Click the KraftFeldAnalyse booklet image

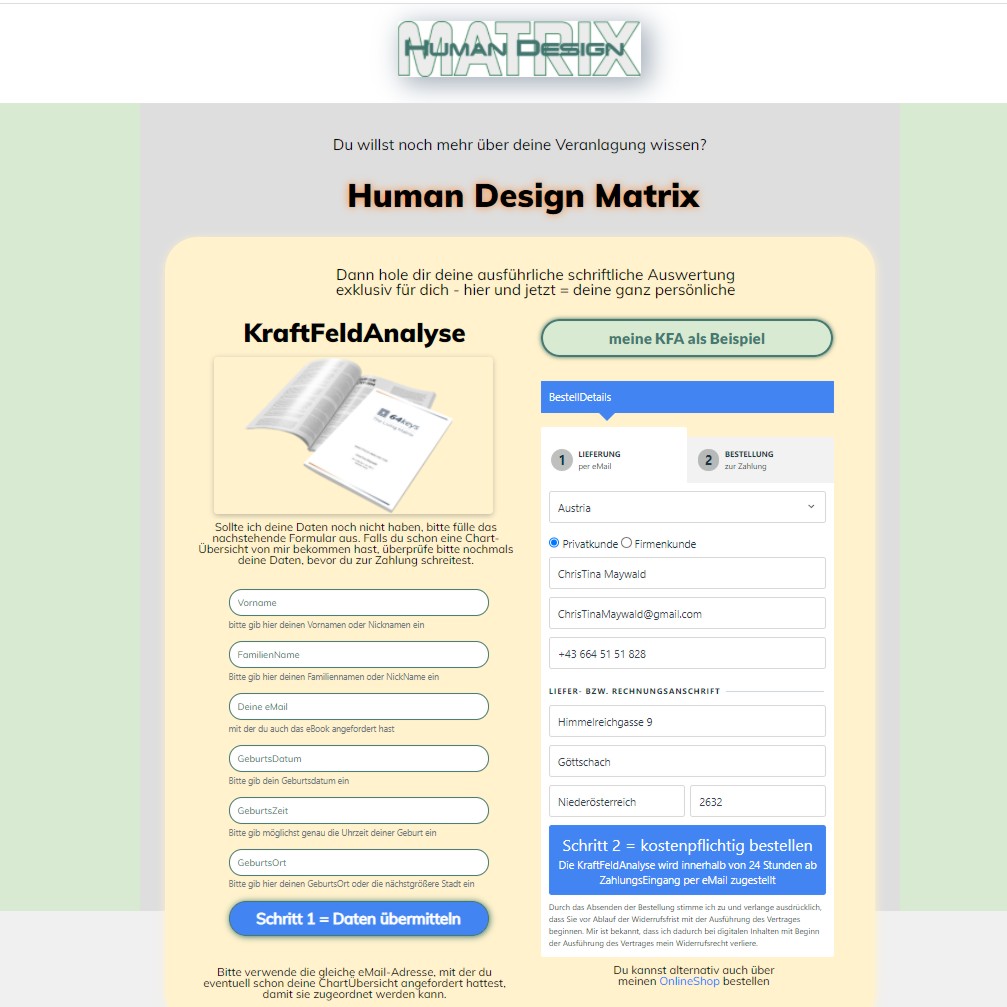pyautogui.click(x=353, y=435)
